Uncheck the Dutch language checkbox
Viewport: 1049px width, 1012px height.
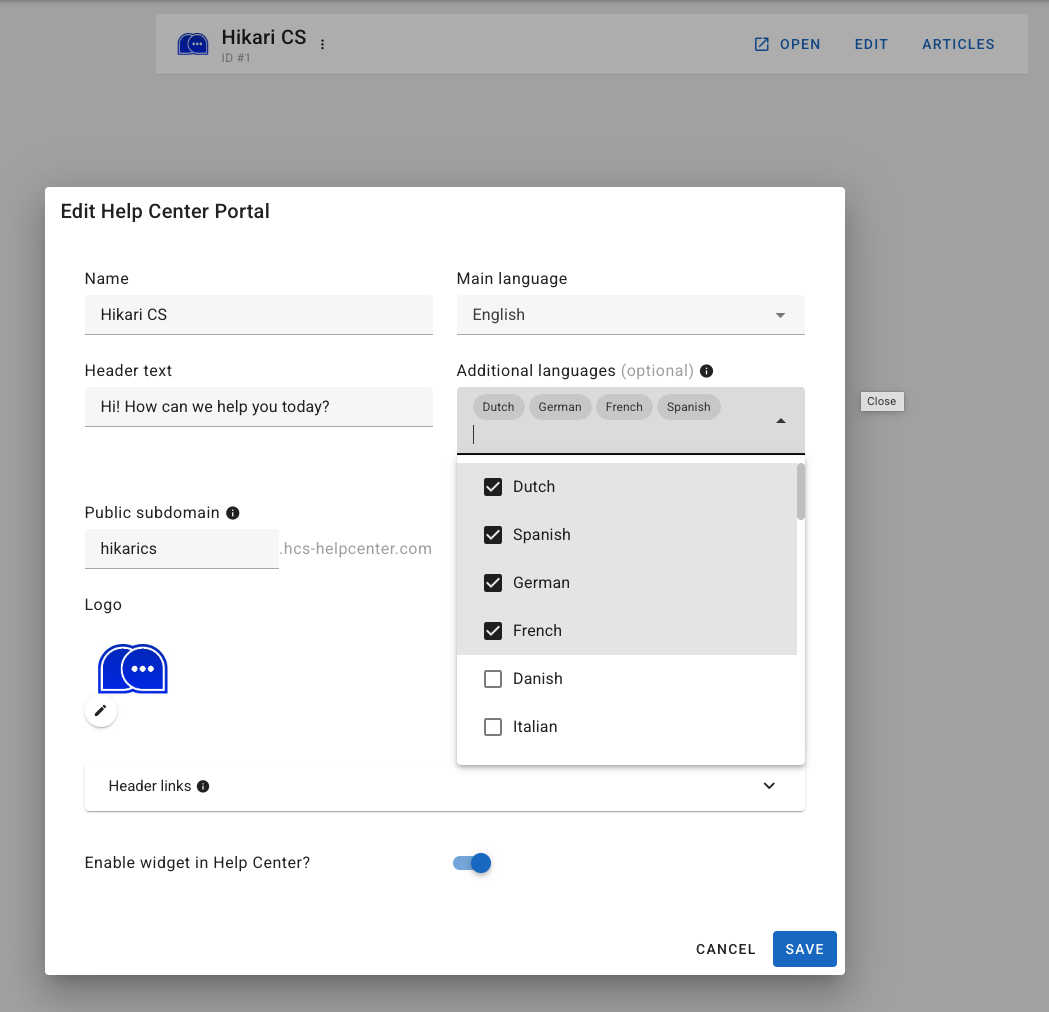point(493,487)
